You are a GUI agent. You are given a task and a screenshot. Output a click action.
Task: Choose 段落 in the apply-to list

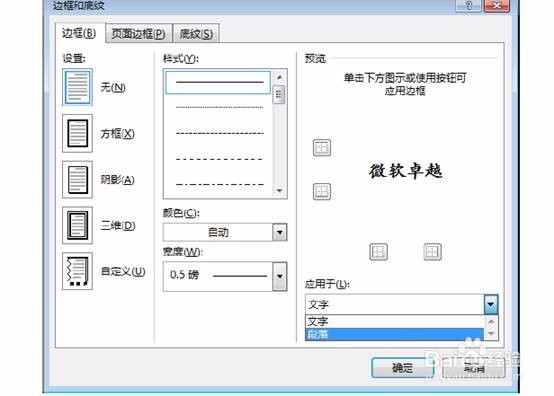pyautogui.click(x=394, y=334)
